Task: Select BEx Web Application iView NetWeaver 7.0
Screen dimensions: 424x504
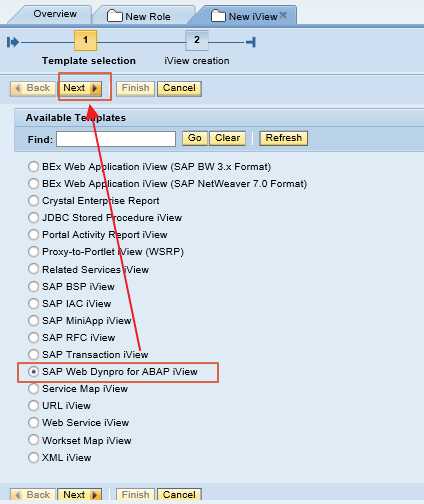Action: tap(33, 183)
